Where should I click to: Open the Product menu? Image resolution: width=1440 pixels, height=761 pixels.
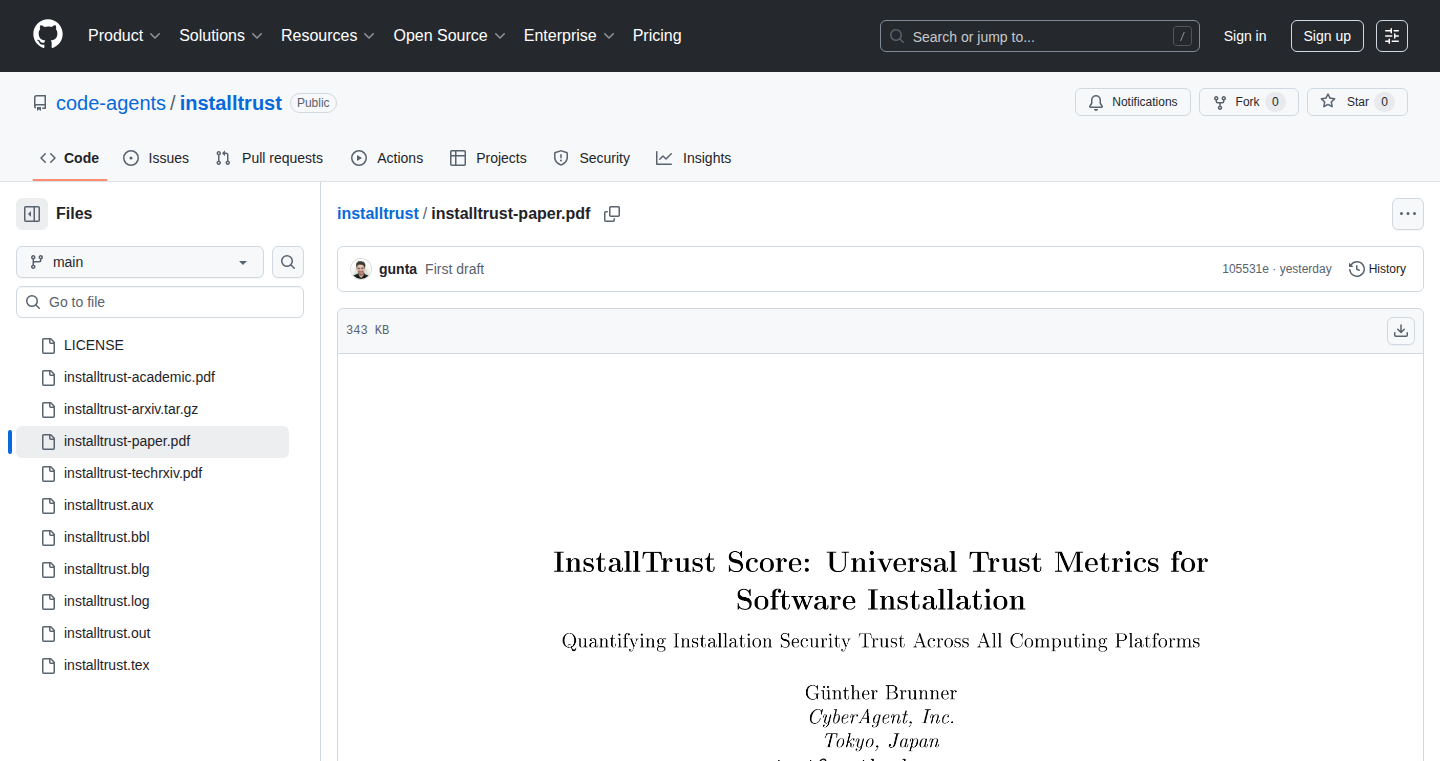(124, 36)
